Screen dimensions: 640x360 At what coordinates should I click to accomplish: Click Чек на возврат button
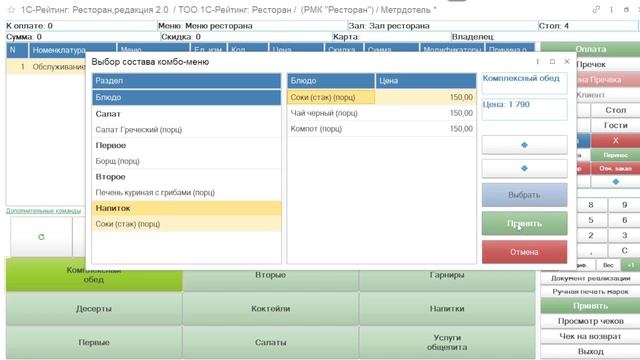click(590, 336)
